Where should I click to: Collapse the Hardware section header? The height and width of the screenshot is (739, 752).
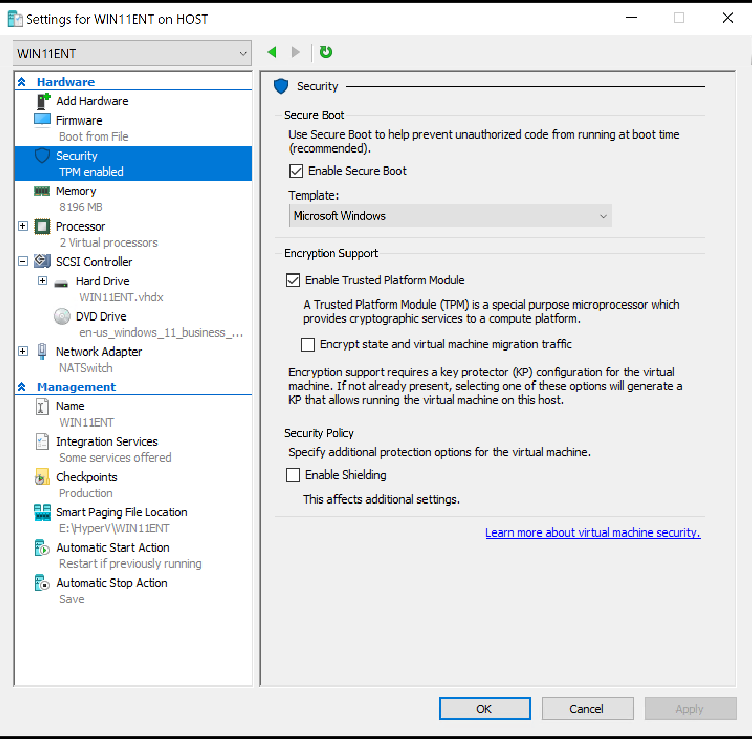tap(22, 82)
